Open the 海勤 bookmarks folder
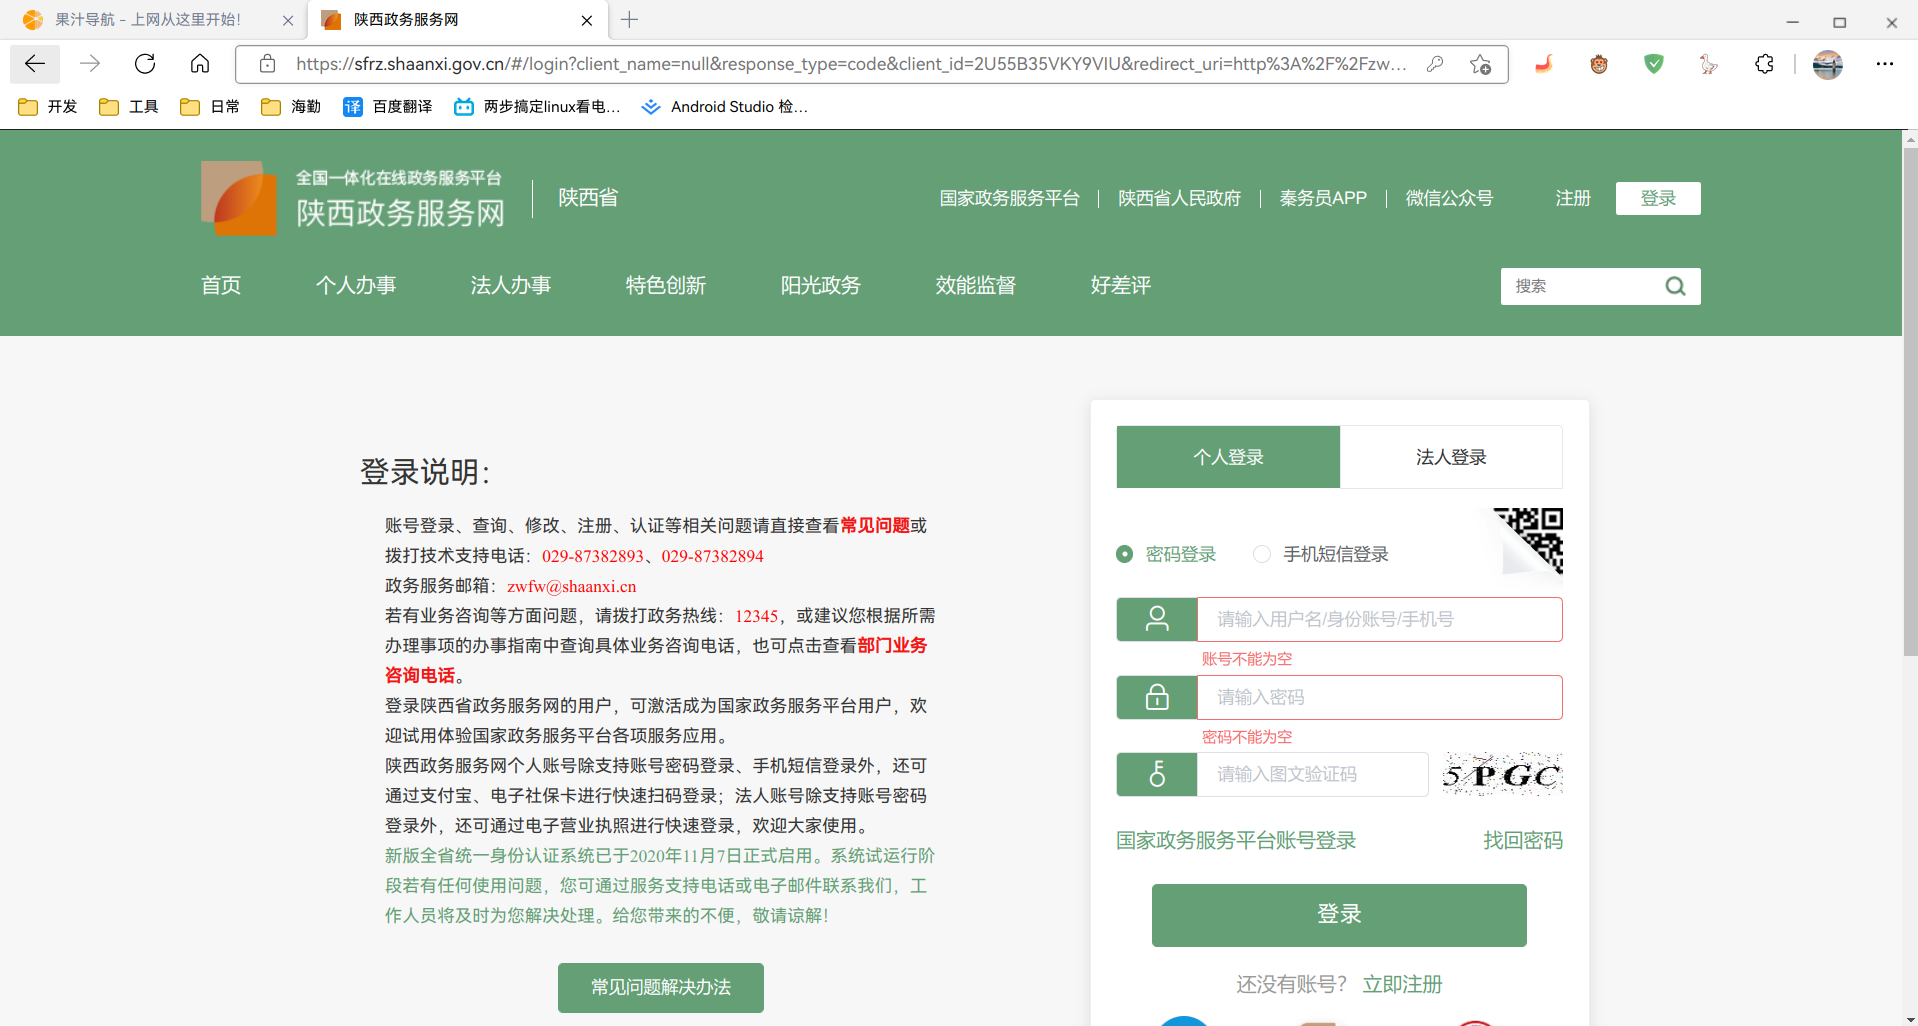 point(291,106)
